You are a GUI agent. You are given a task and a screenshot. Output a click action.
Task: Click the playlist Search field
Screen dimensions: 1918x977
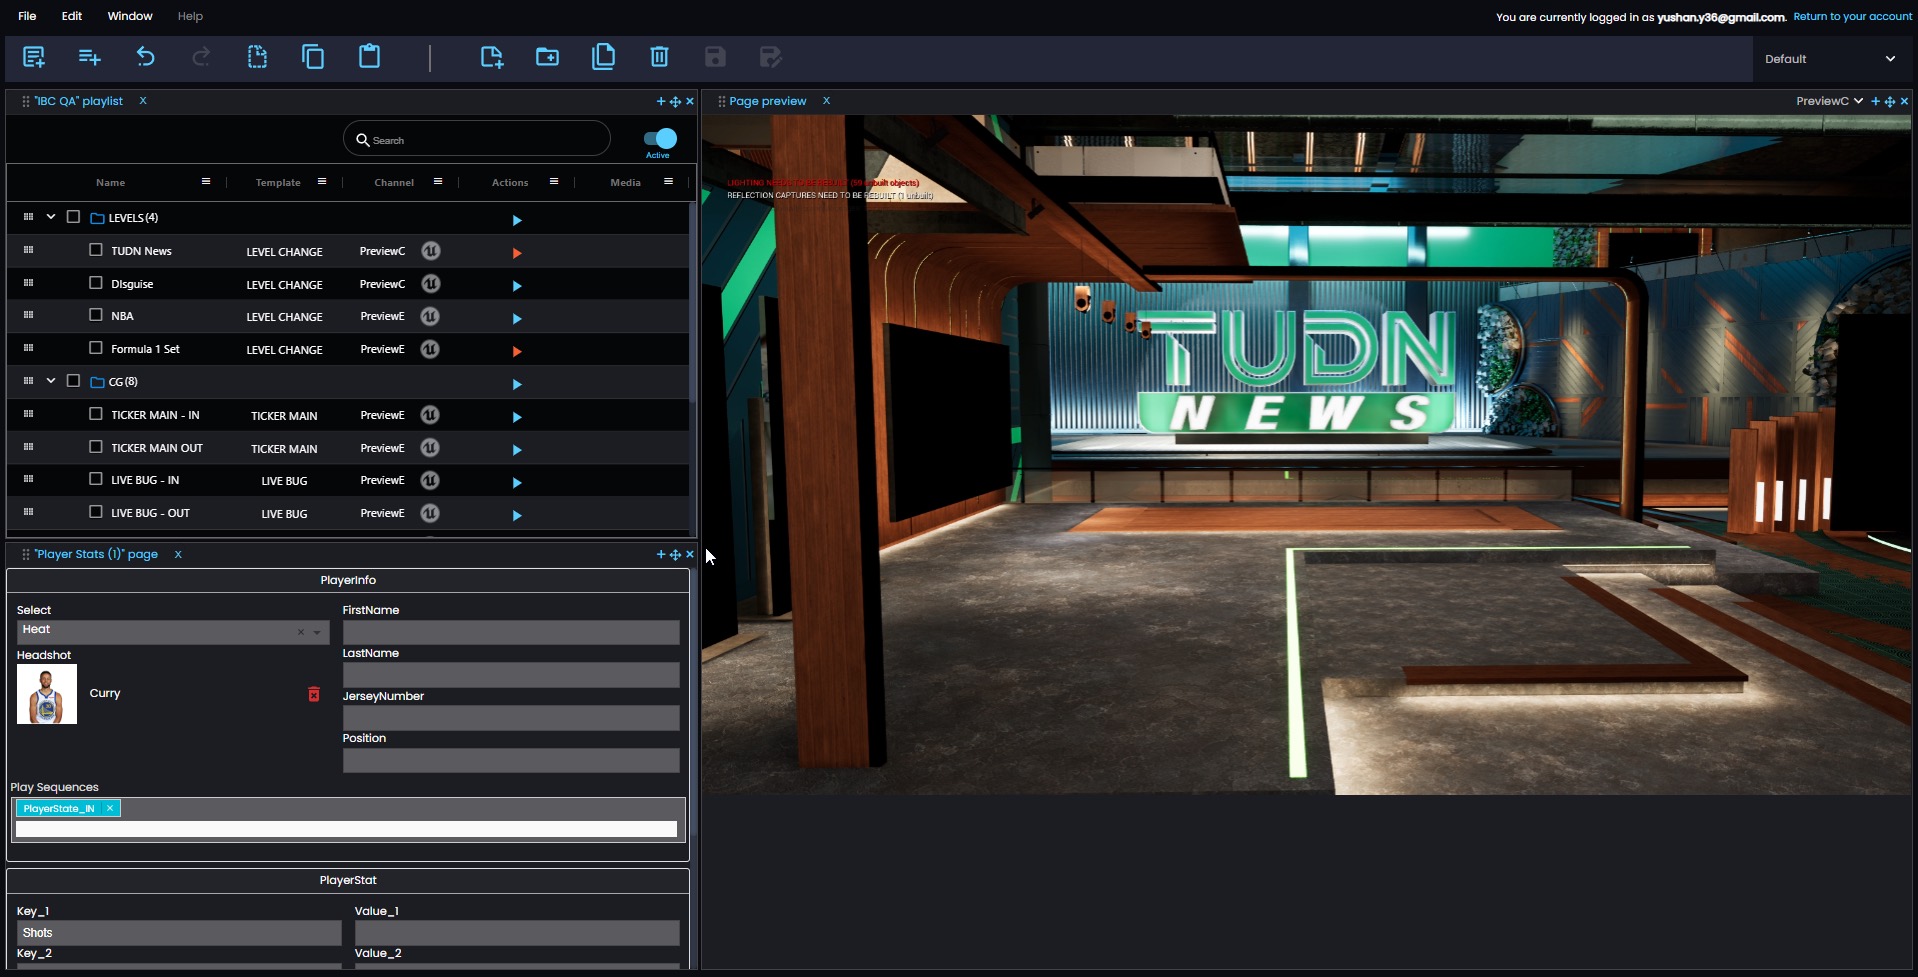tap(477, 139)
